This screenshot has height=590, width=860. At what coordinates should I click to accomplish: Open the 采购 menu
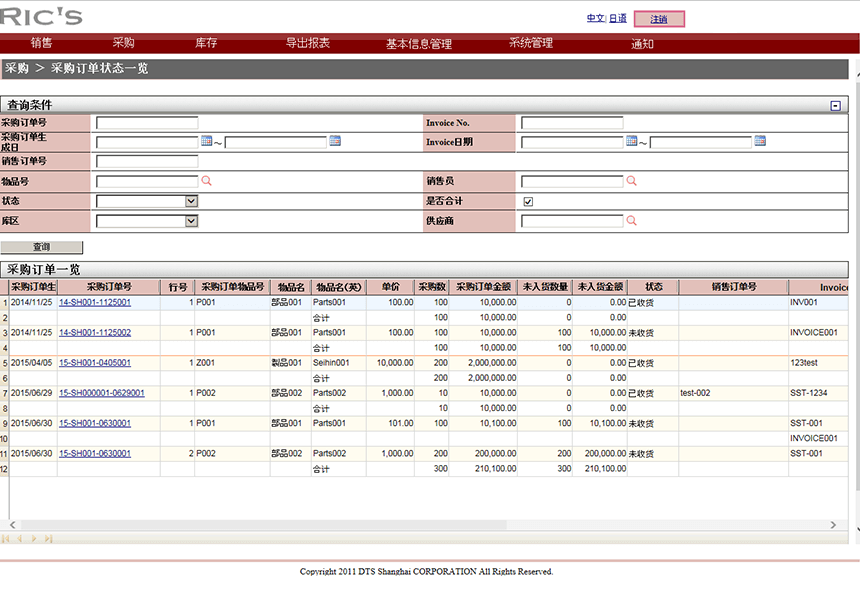coord(123,43)
